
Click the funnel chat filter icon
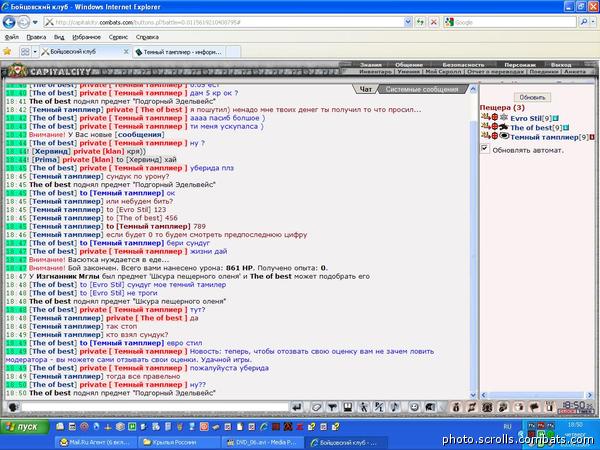click(x=332, y=407)
